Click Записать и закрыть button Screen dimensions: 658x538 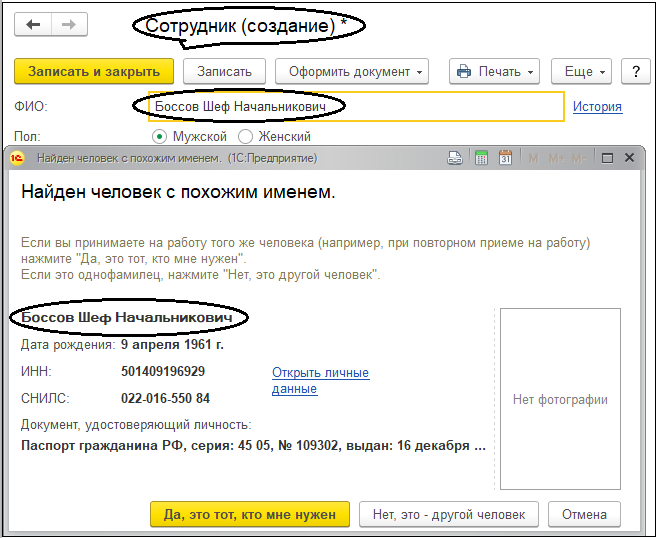(94, 71)
